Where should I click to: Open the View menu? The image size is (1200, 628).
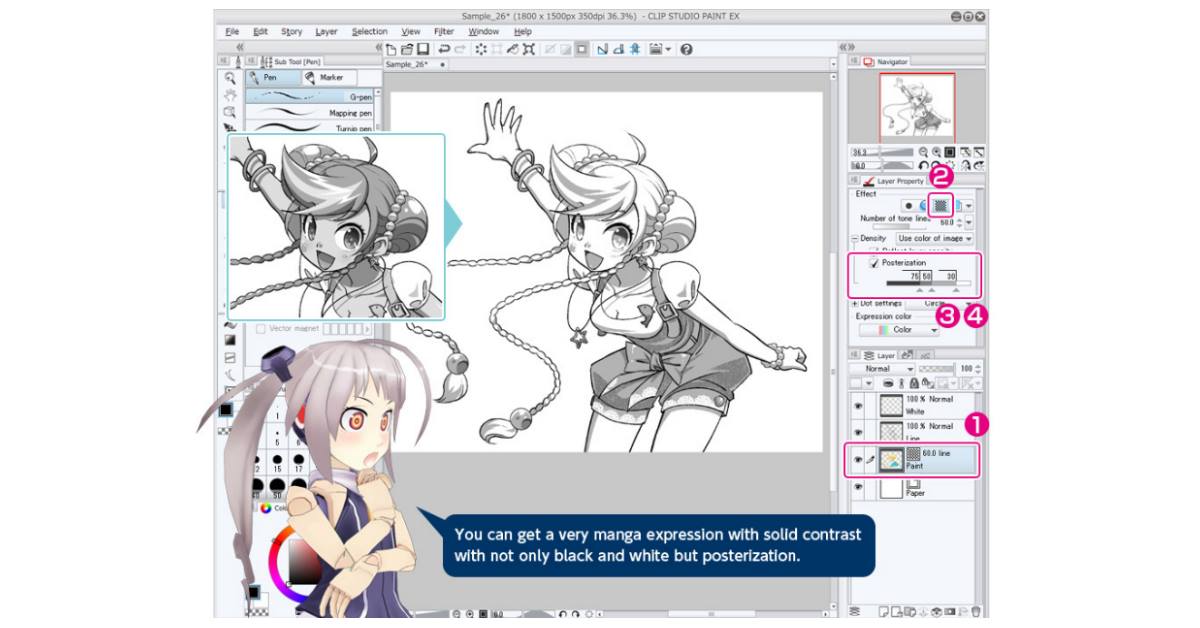tap(411, 32)
